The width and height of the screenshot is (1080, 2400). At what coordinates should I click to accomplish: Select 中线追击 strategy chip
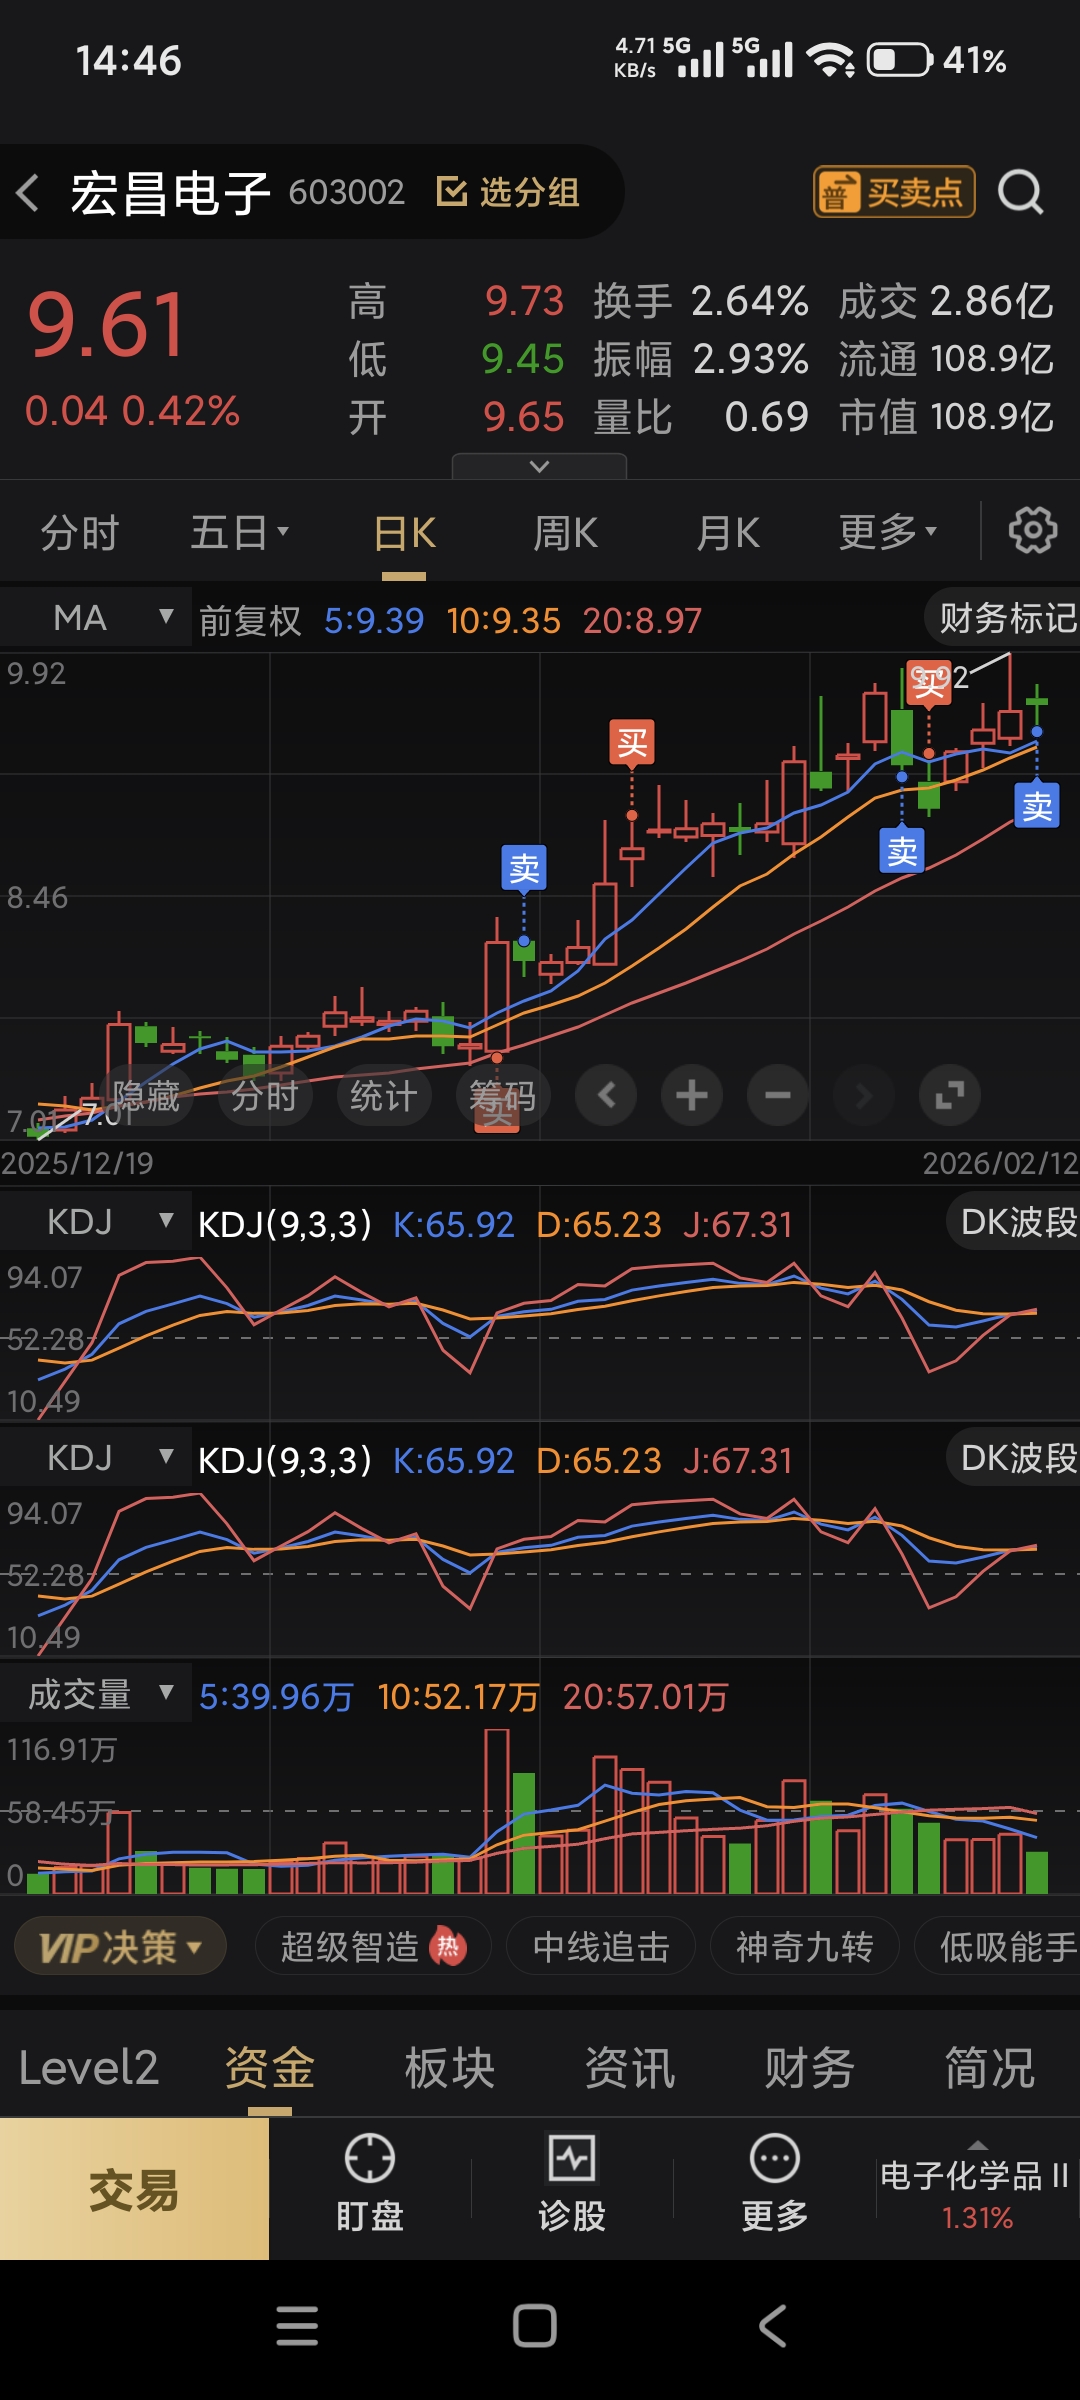[x=601, y=1946]
